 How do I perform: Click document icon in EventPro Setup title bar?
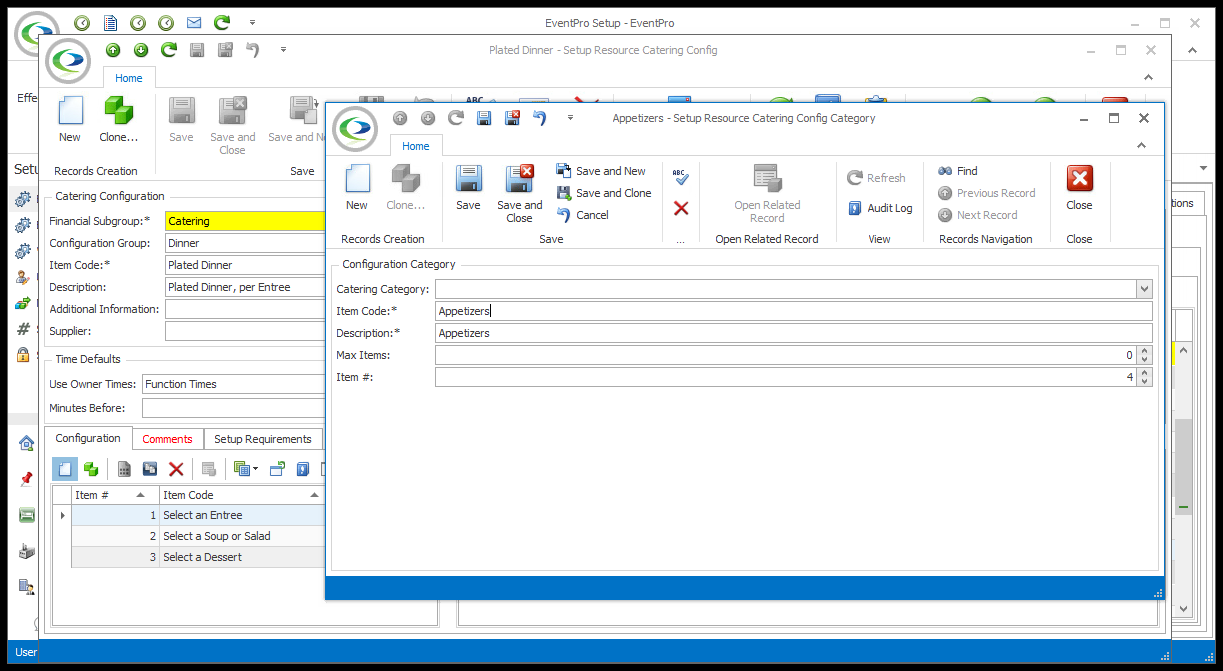click(110, 22)
